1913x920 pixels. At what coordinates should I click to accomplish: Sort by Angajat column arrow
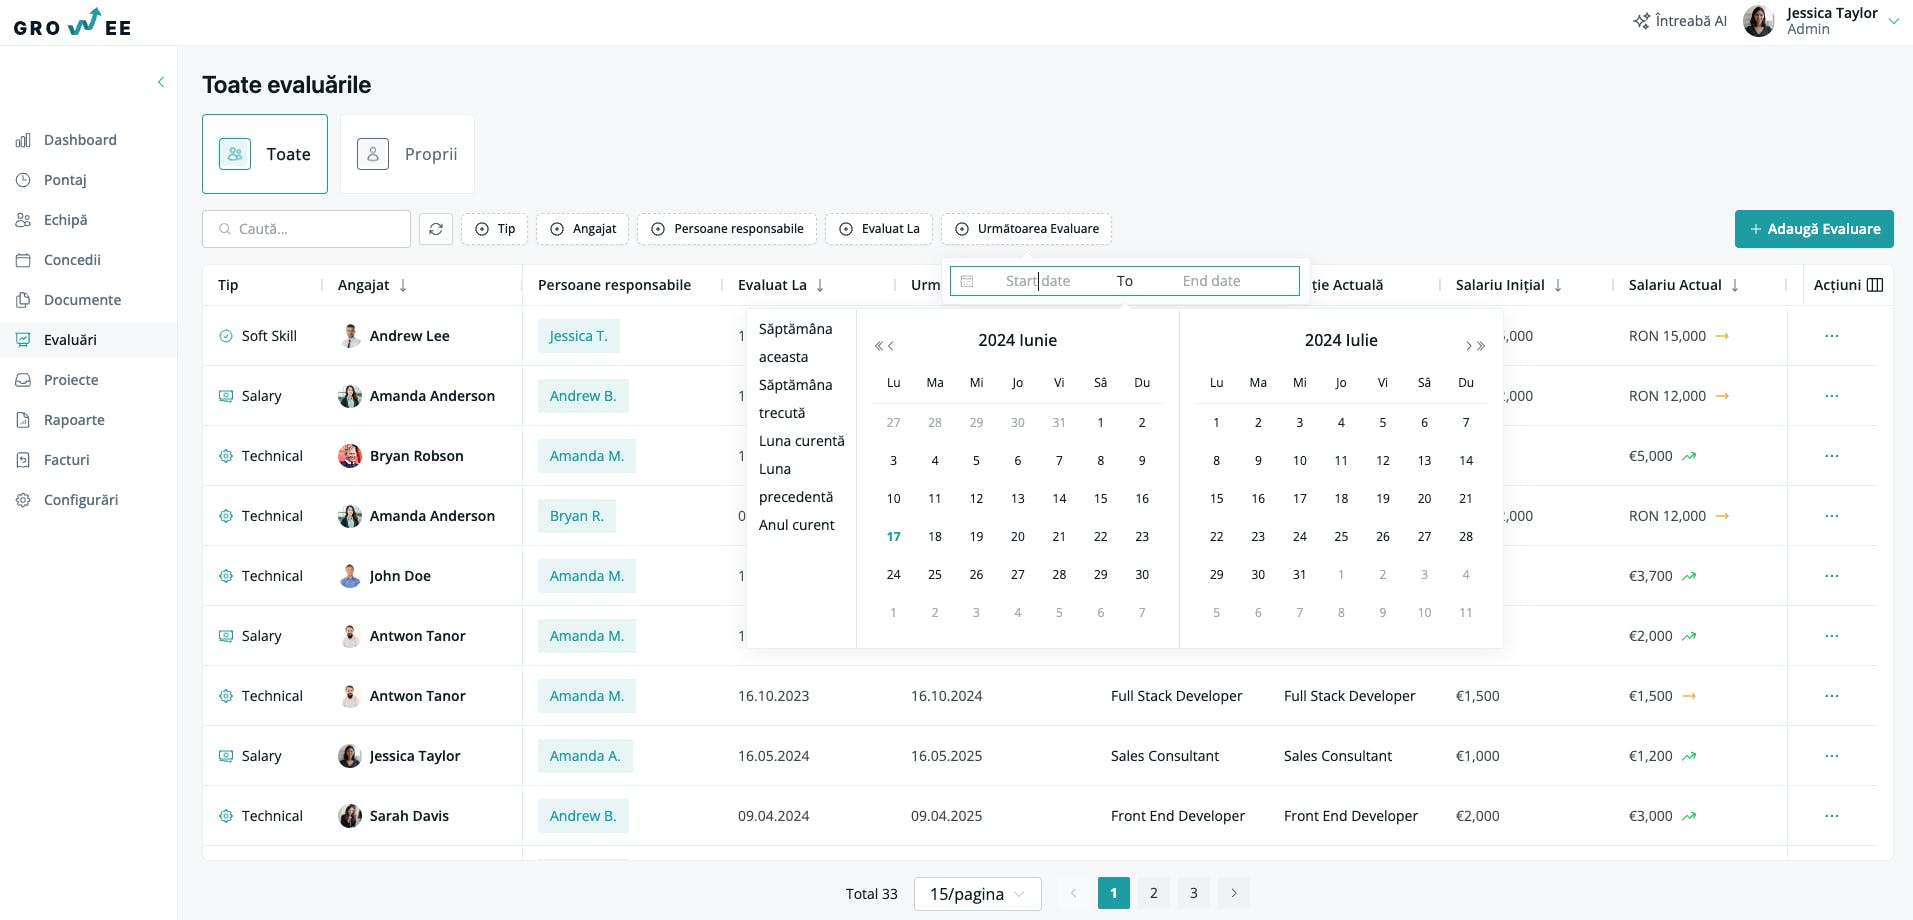(403, 285)
